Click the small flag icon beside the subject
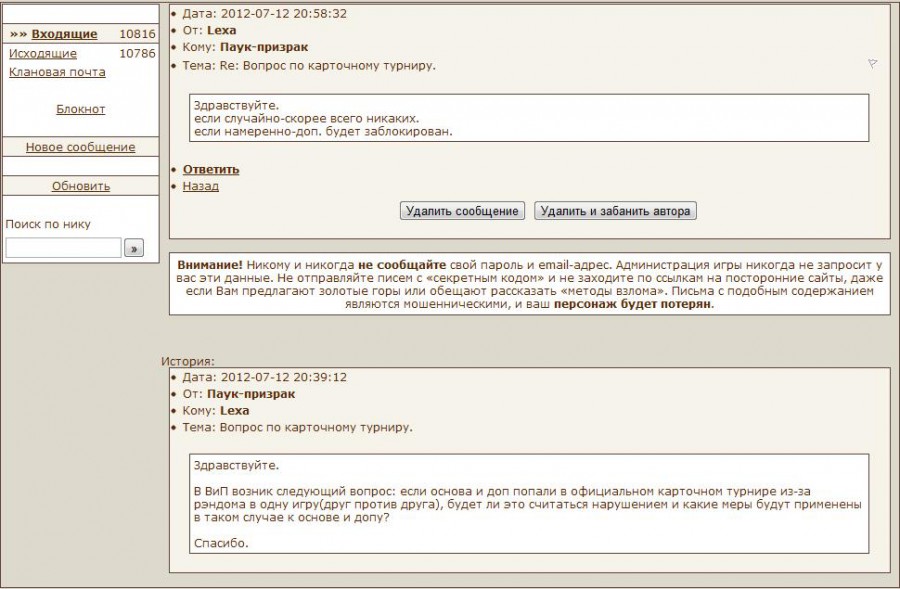The width and height of the screenshot is (900, 589). pyautogui.click(x=872, y=64)
